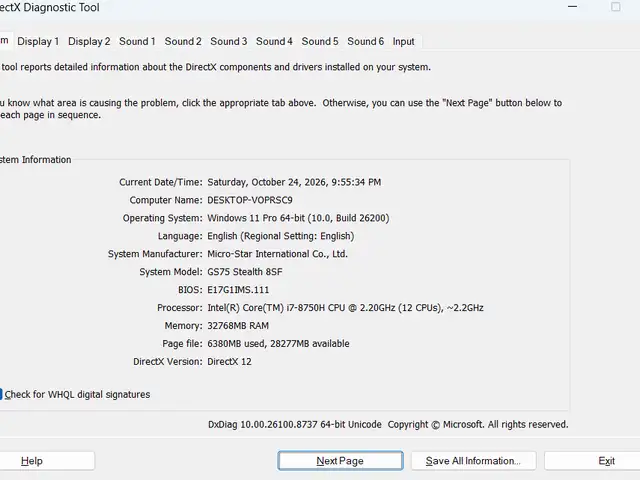The image size is (640, 480).
Task: Click DirectX 12 version value
Action: (229, 362)
